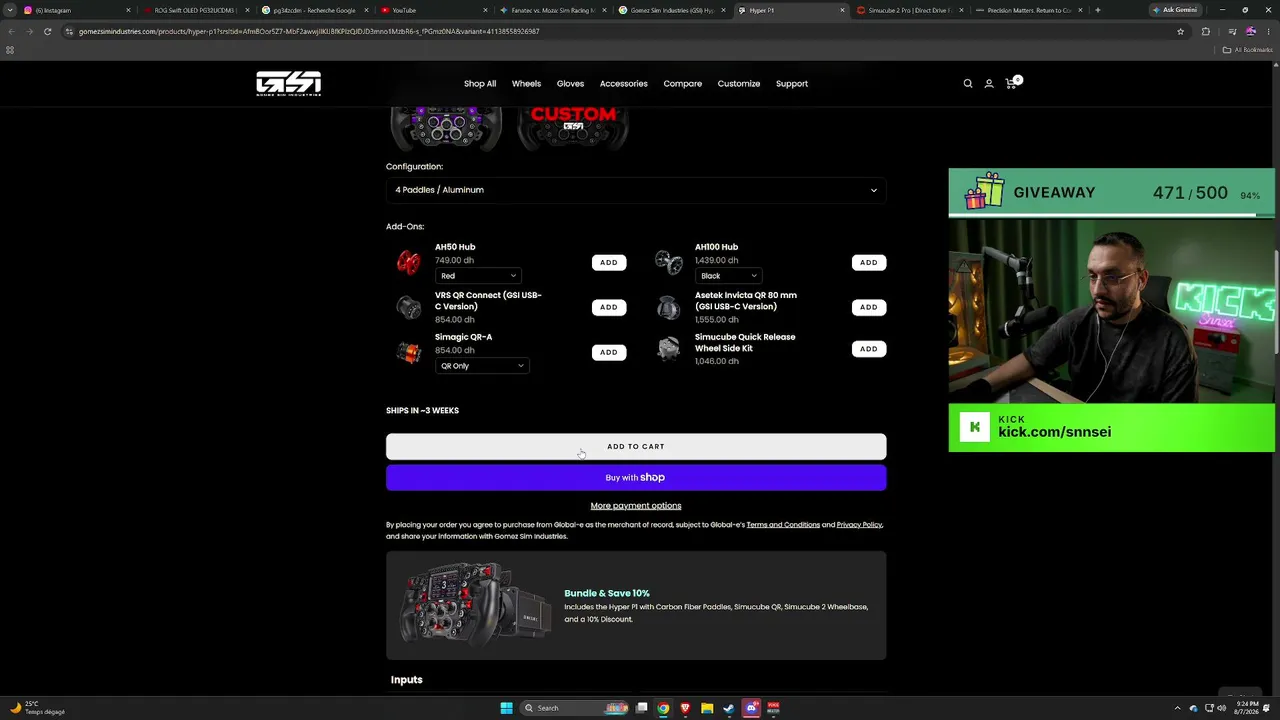The image size is (1280, 720).
Task: Switch to the Simucube 2 Pro tab
Action: pyautogui.click(x=909, y=10)
